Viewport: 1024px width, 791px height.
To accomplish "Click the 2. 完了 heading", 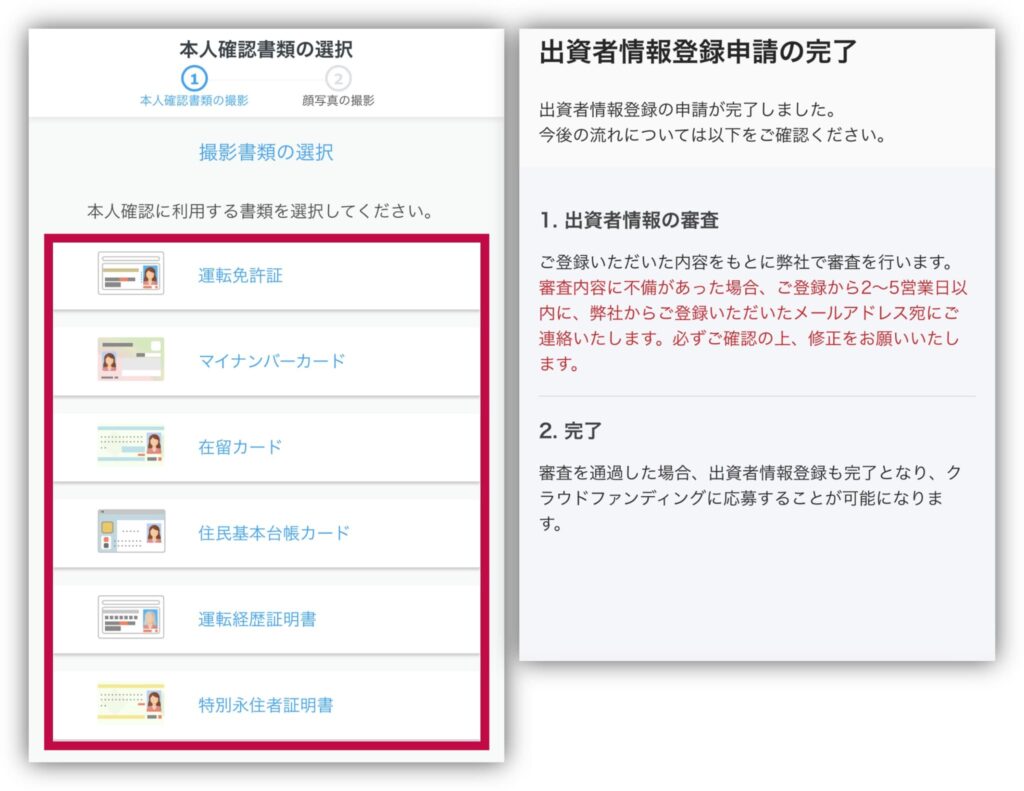I will pyautogui.click(x=569, y=431).
